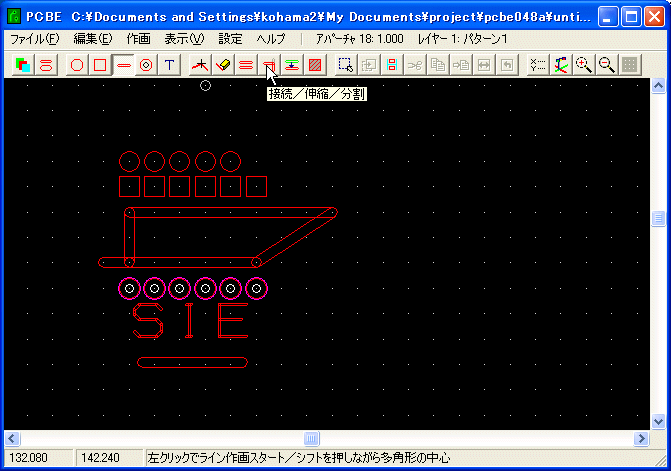Toggle the grid display button
671x471 pixels.
629,65
